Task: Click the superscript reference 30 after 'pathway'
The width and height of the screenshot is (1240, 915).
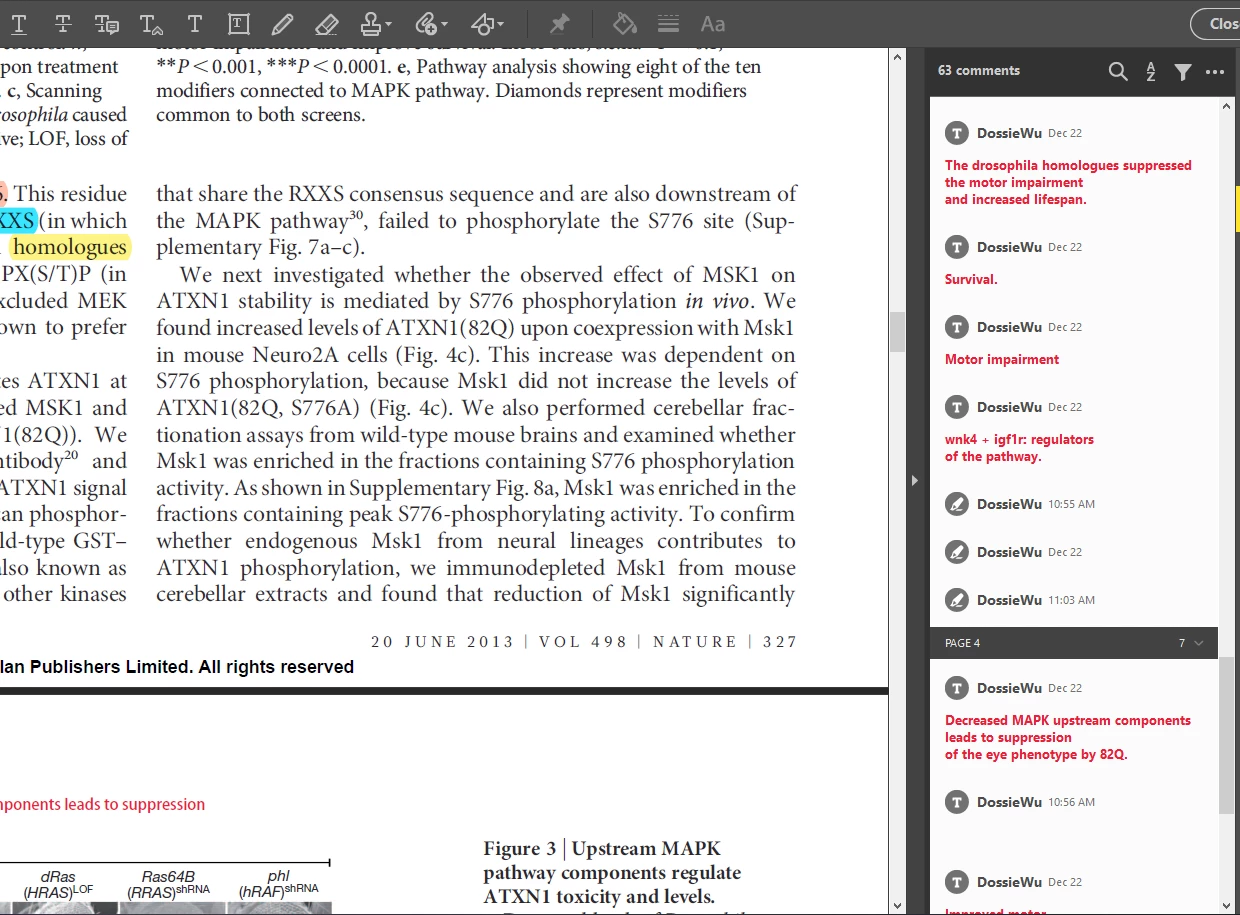Action: coord(356,214)
